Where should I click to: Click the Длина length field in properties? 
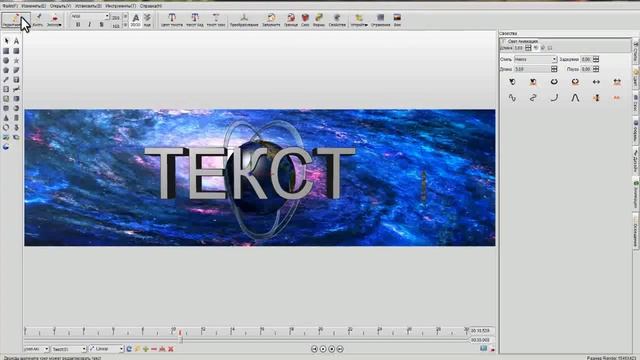click(x=532, y=69)
